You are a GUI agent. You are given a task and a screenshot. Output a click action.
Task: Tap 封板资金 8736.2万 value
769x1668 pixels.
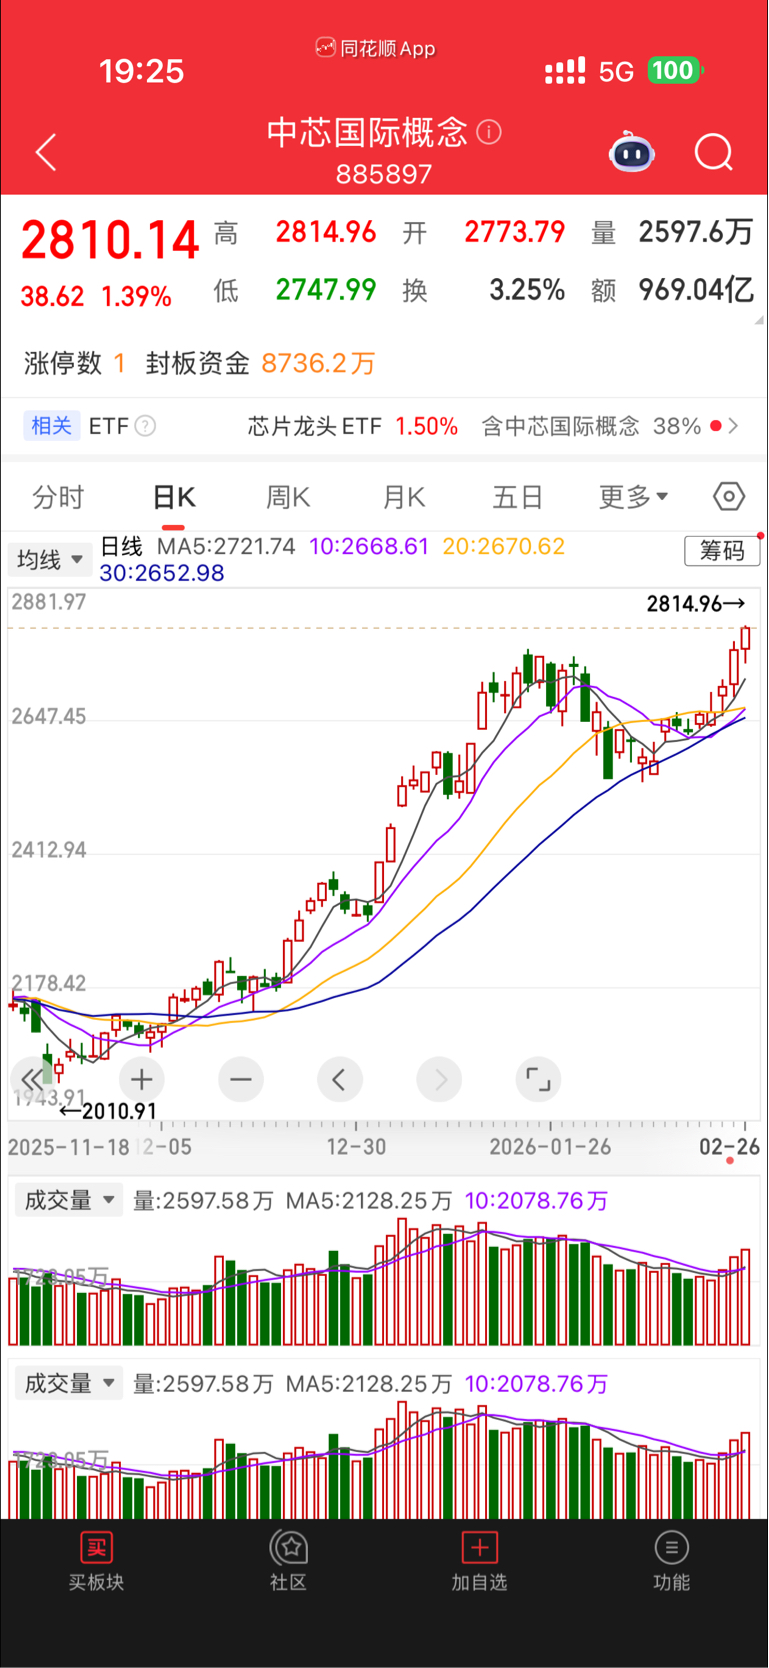pyautogui.click(x=260, y=363)
